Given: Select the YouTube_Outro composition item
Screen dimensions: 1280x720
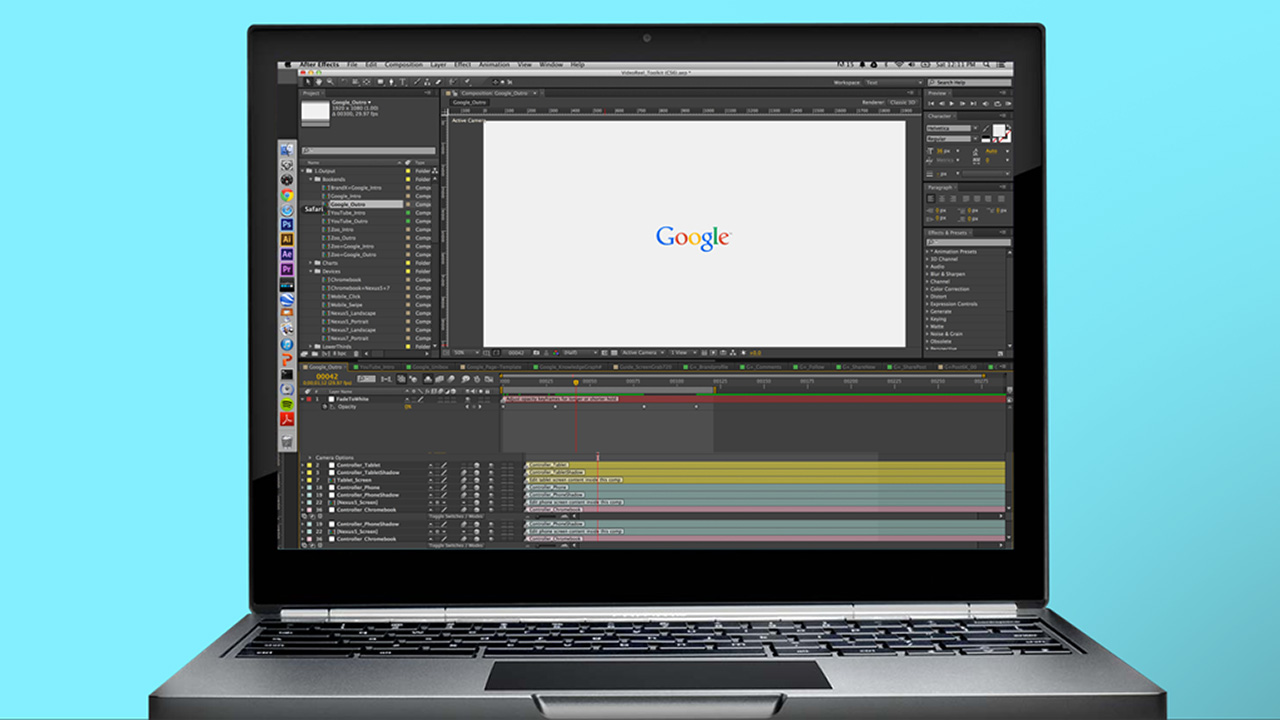Looking at the screenshot, I should (x=348, y=221).
